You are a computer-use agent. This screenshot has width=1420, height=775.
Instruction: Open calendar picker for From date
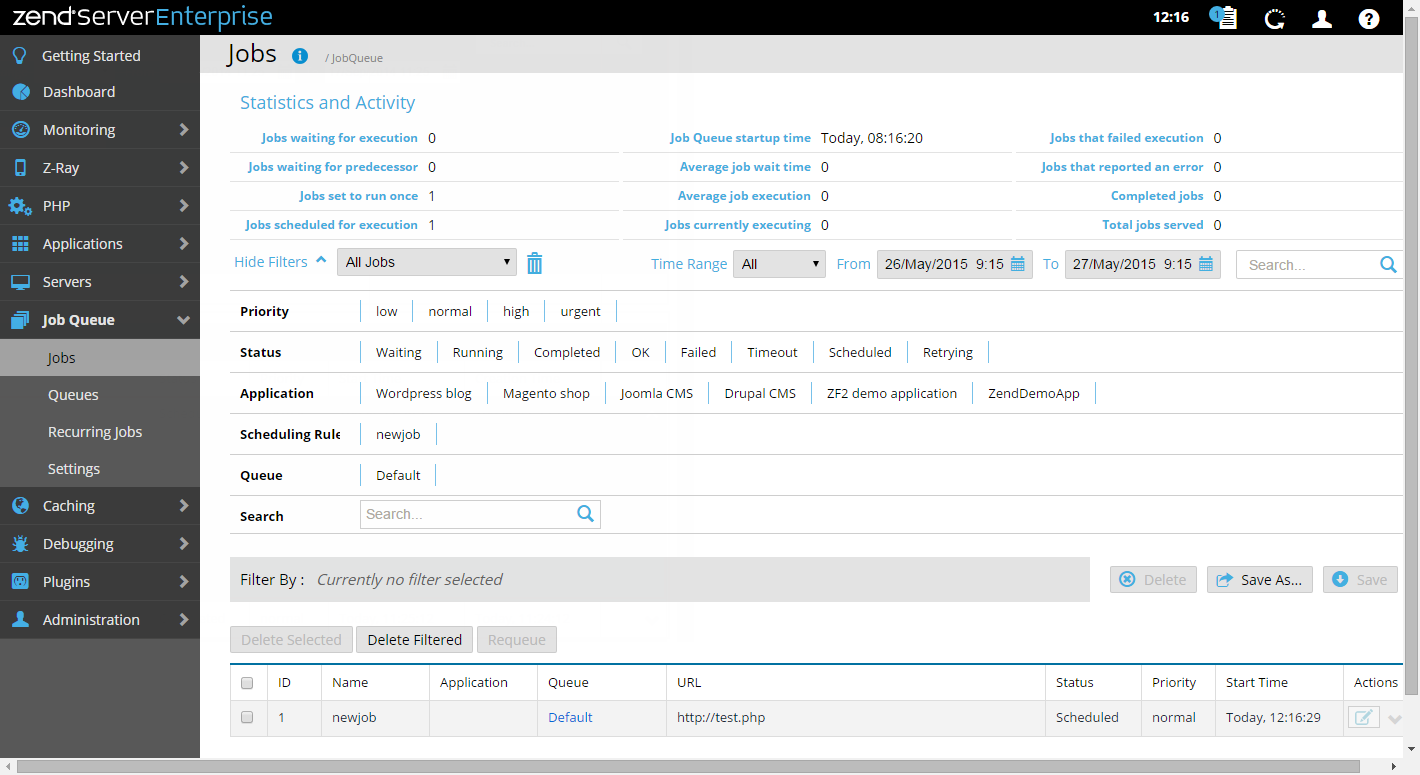pyautogui.click(x=1017, y=264)
